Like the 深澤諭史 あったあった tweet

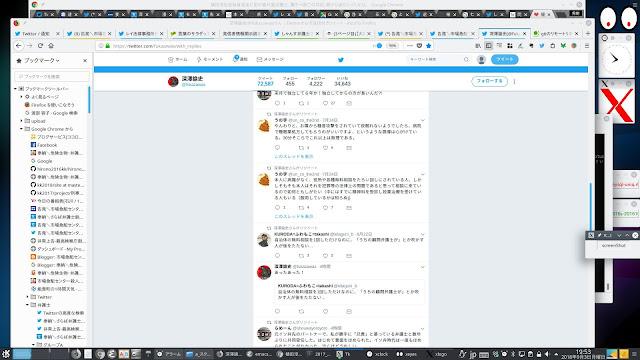coord(325,311)
